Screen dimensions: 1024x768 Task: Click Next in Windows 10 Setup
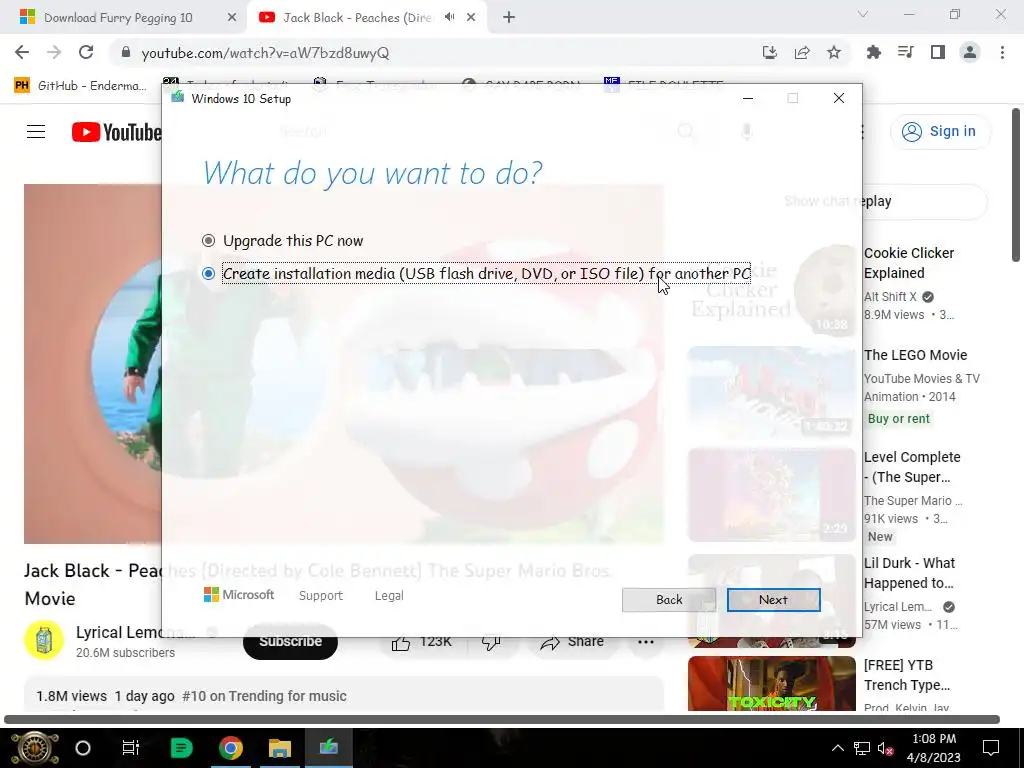pyautogui.click(x=773, y=600)
